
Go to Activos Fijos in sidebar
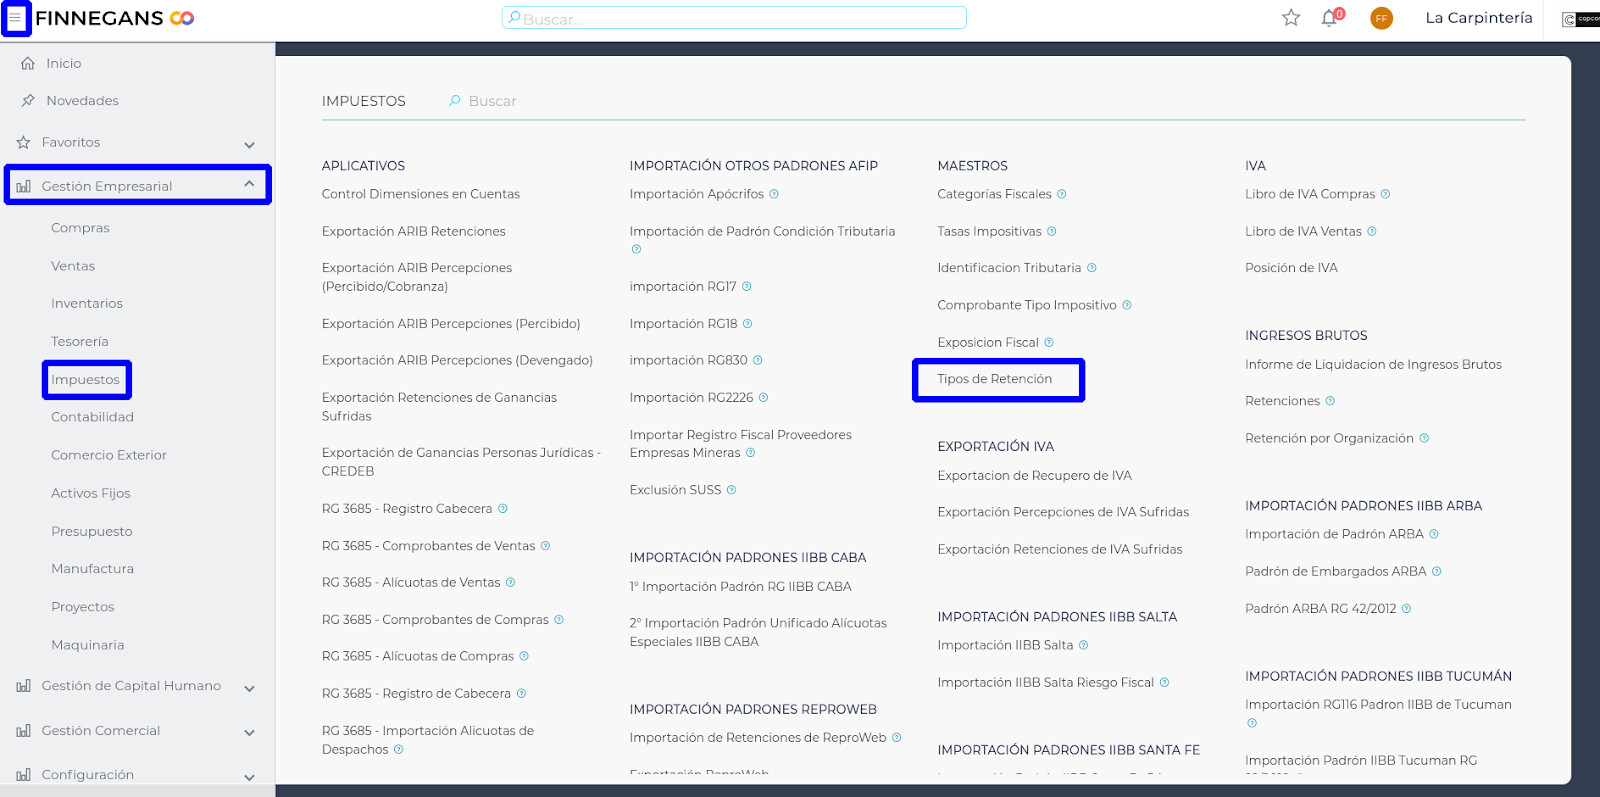[x=91, y=493]
